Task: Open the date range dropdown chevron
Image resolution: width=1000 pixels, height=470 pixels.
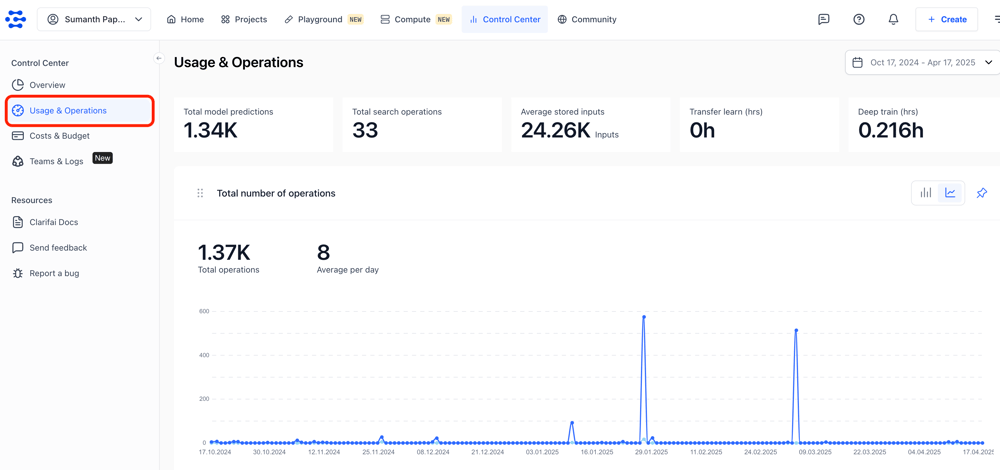Action: 988,62
